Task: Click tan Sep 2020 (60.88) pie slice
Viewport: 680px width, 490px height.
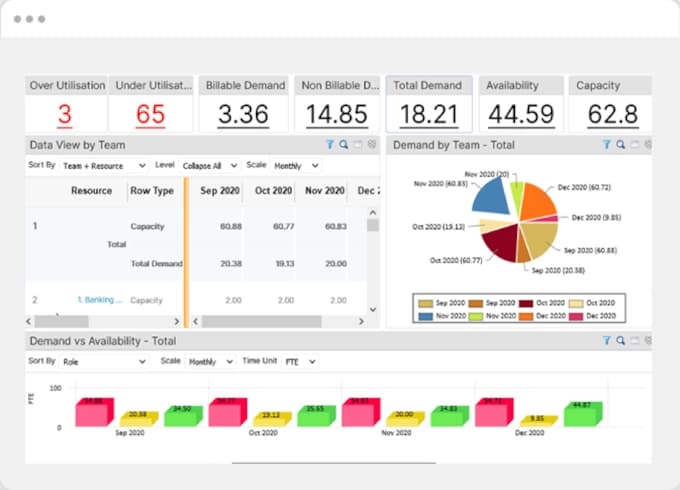Action: (x=542, y=238)
